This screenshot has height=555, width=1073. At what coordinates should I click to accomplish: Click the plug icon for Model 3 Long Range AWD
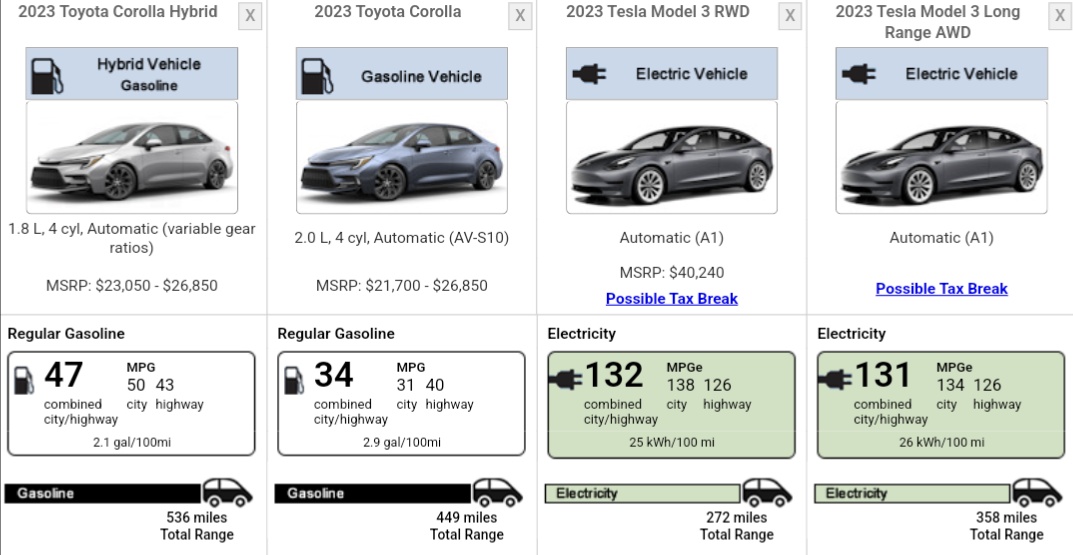[858, 74]
